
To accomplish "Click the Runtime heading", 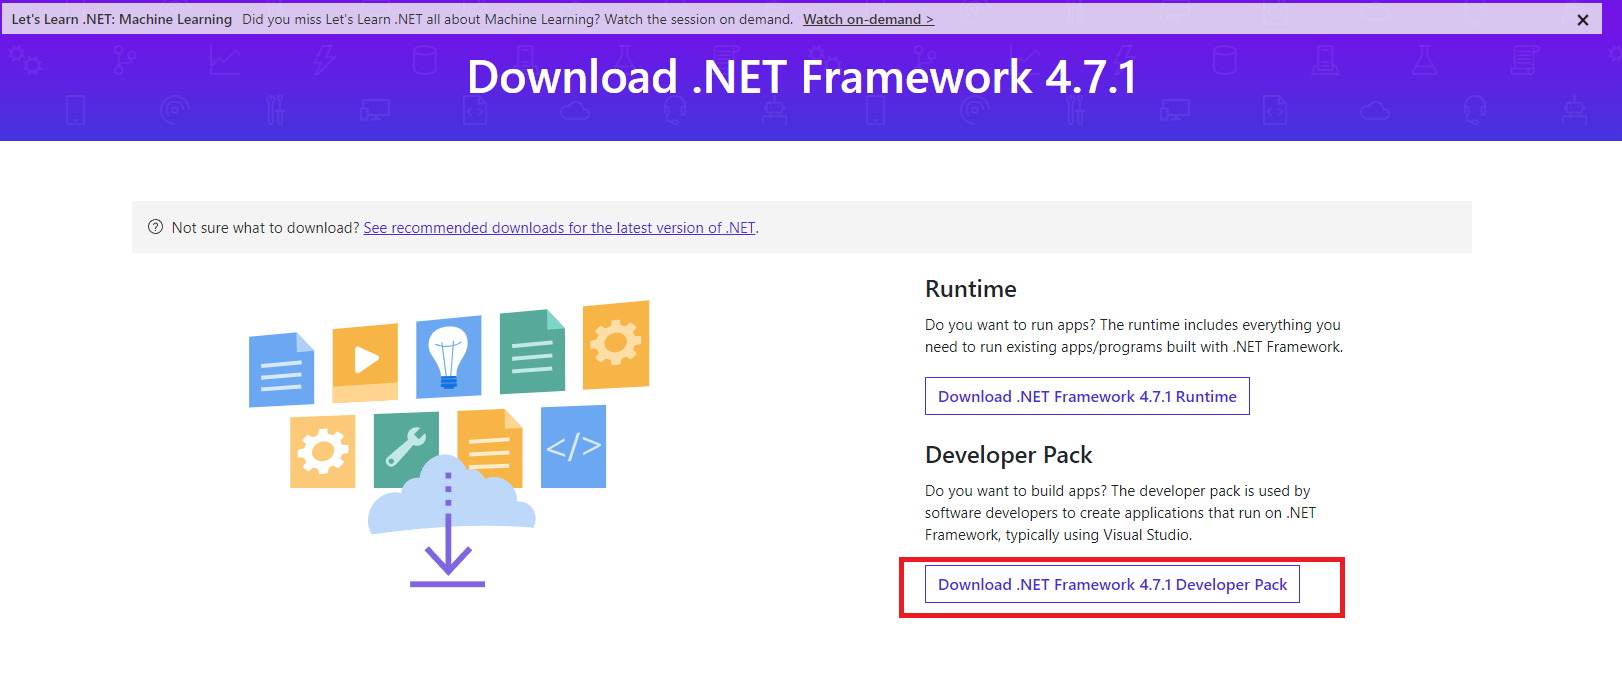I will 971,289.
